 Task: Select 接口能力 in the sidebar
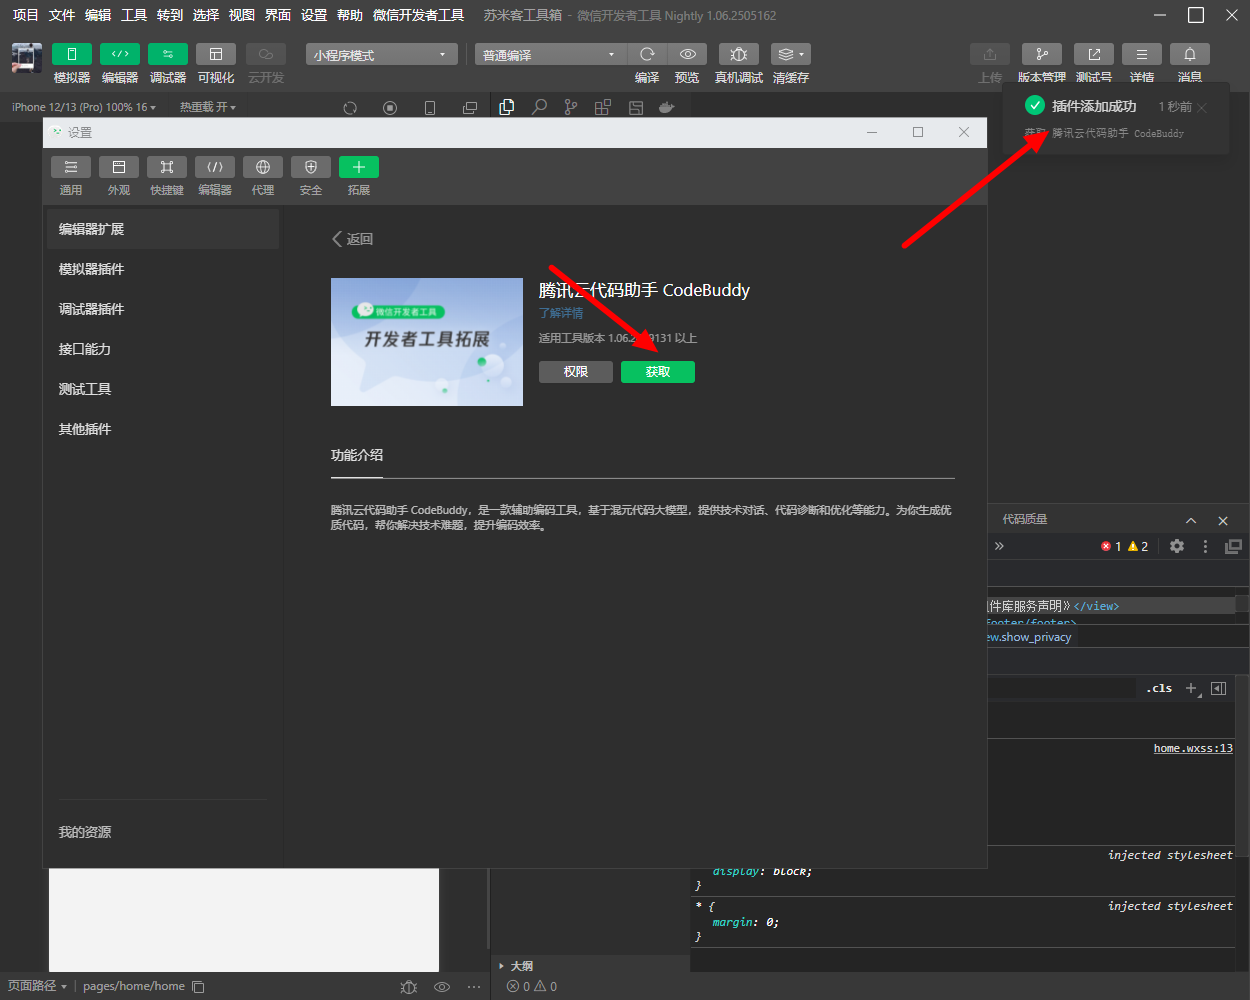(x=163, y=349)
